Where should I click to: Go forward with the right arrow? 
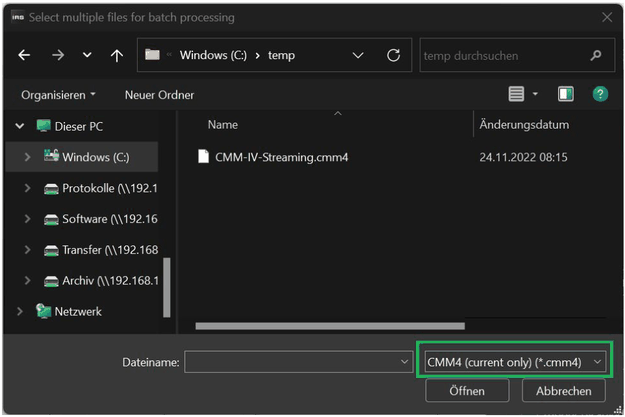coord(58,55)
